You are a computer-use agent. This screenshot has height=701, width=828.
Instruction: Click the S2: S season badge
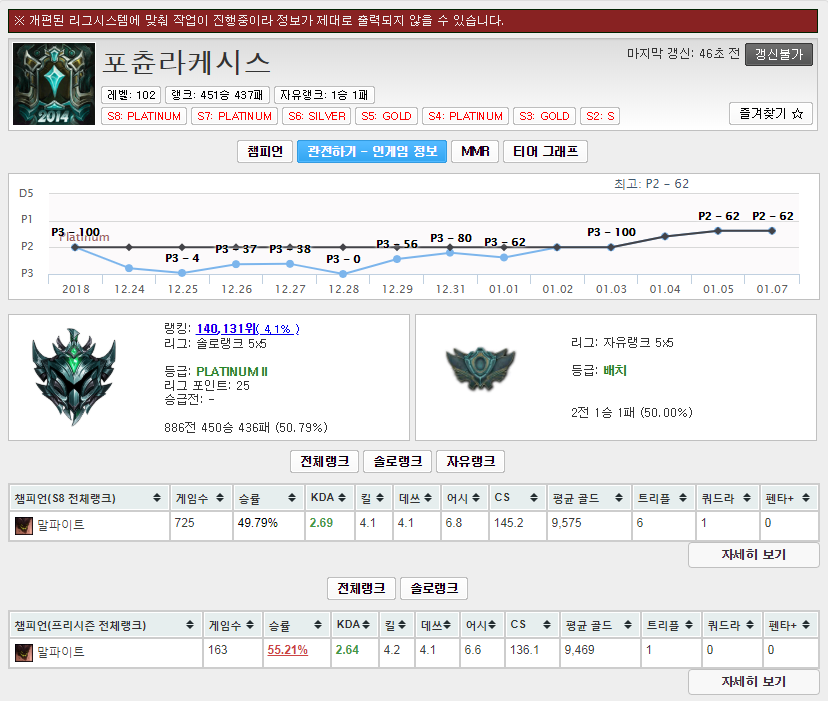600,116
